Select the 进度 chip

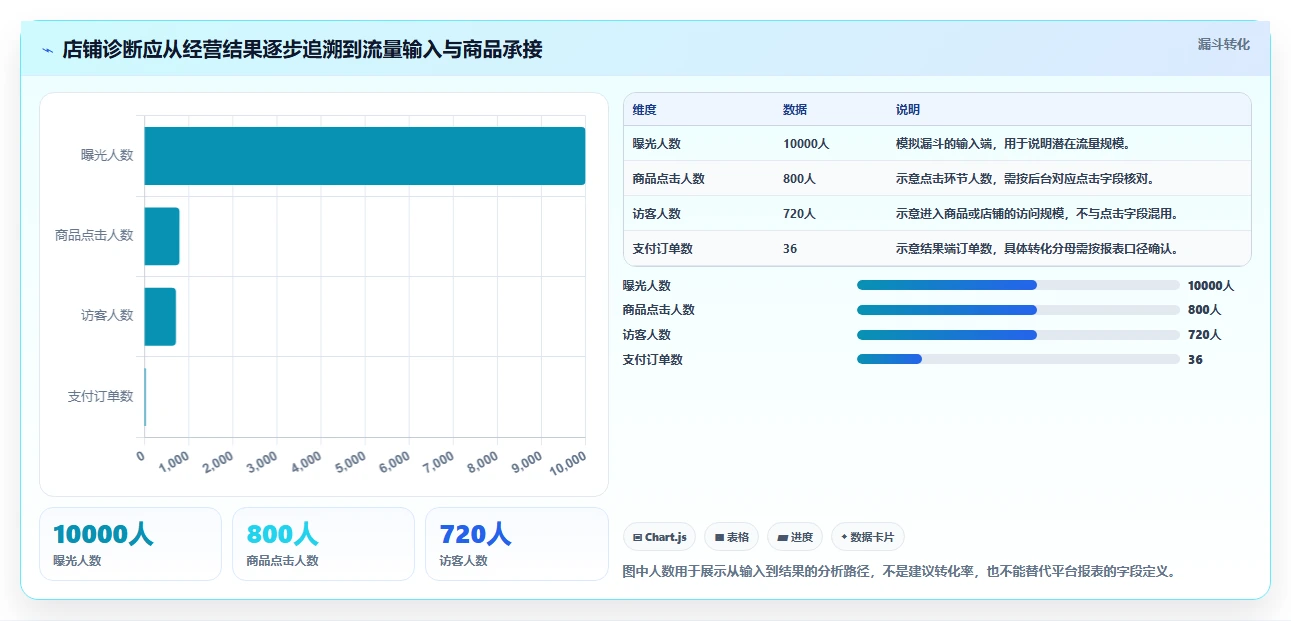coord(795,537)
